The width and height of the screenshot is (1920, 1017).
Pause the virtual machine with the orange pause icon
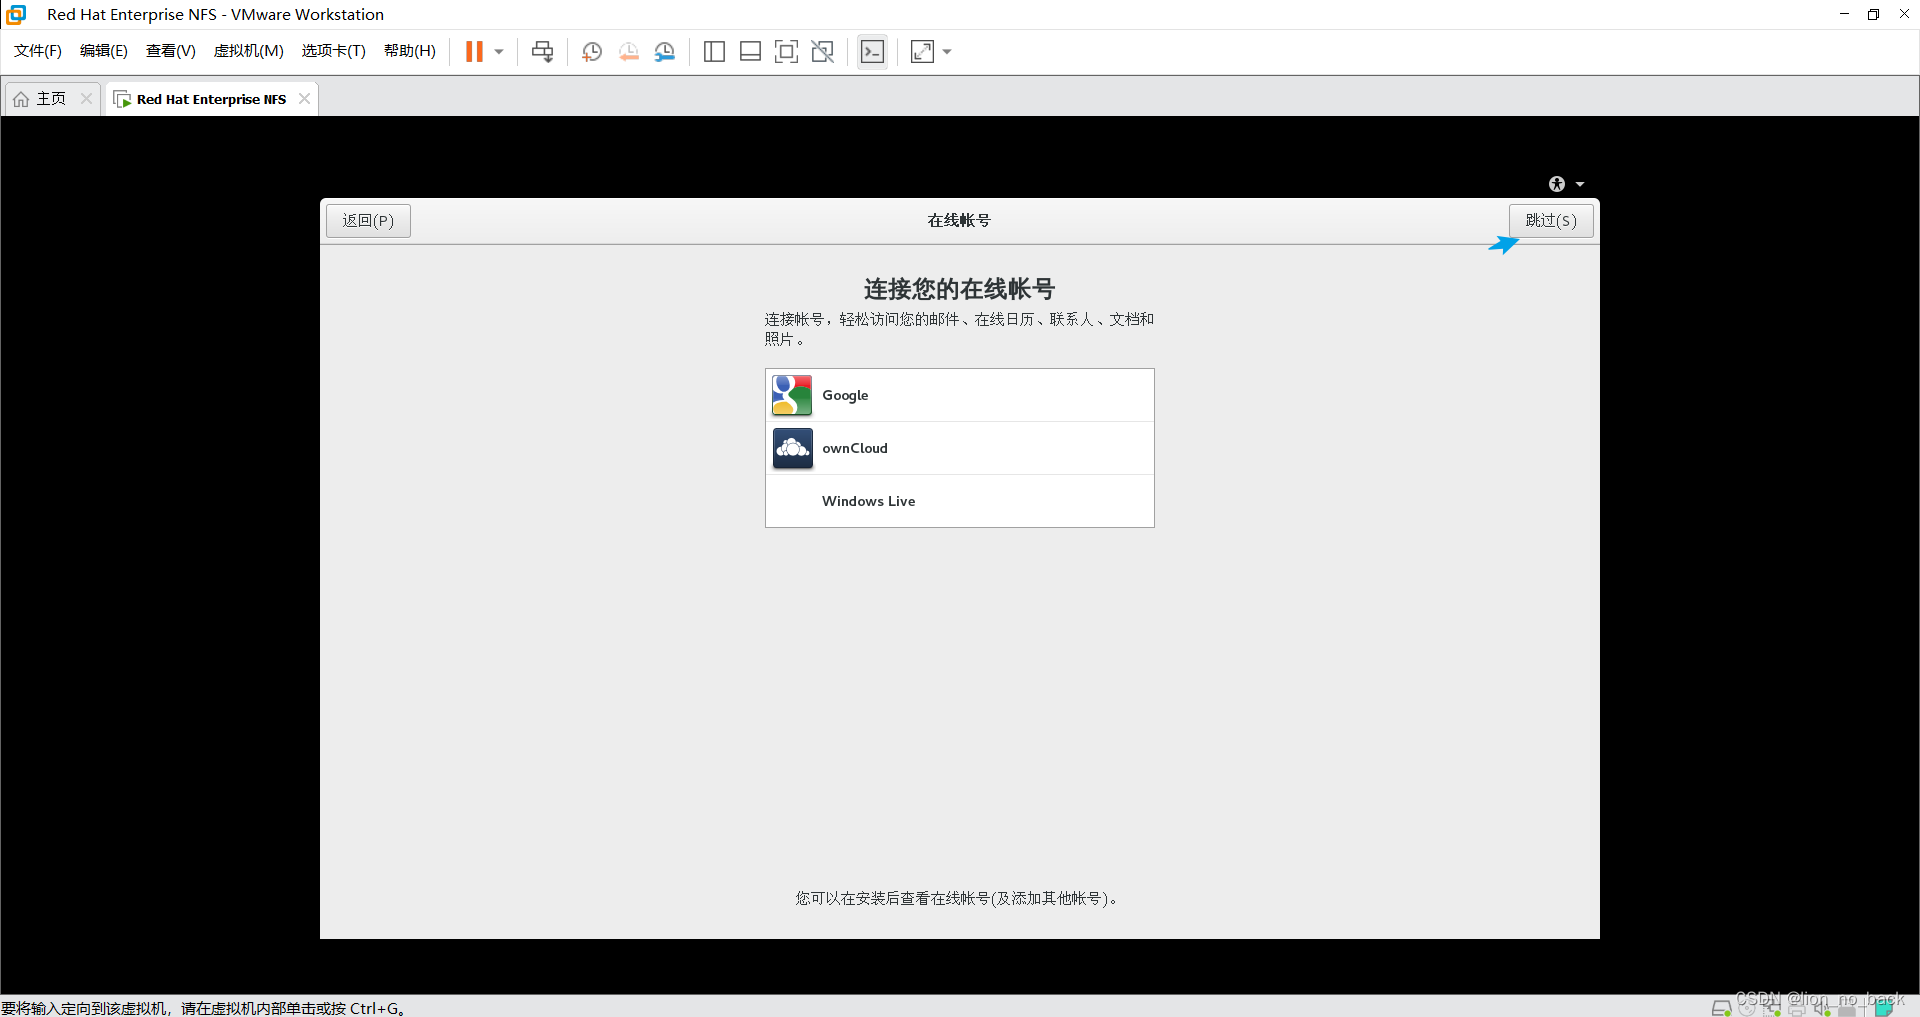(x=474, y=51)
